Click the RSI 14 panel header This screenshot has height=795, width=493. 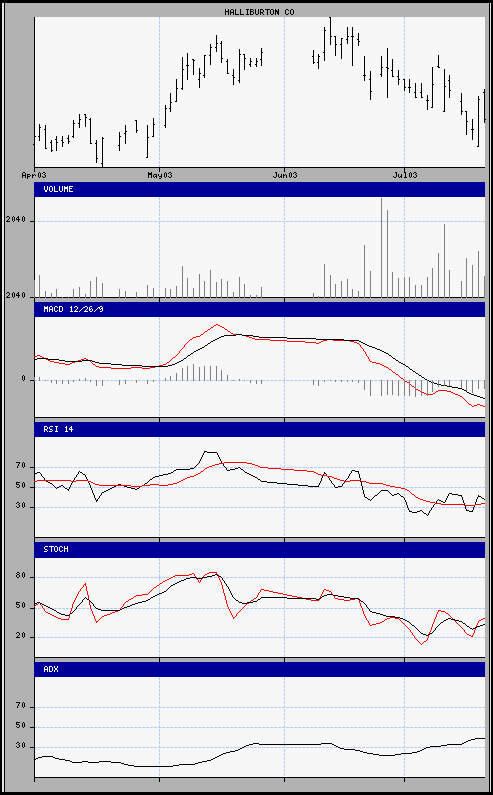tap(259, 429)
